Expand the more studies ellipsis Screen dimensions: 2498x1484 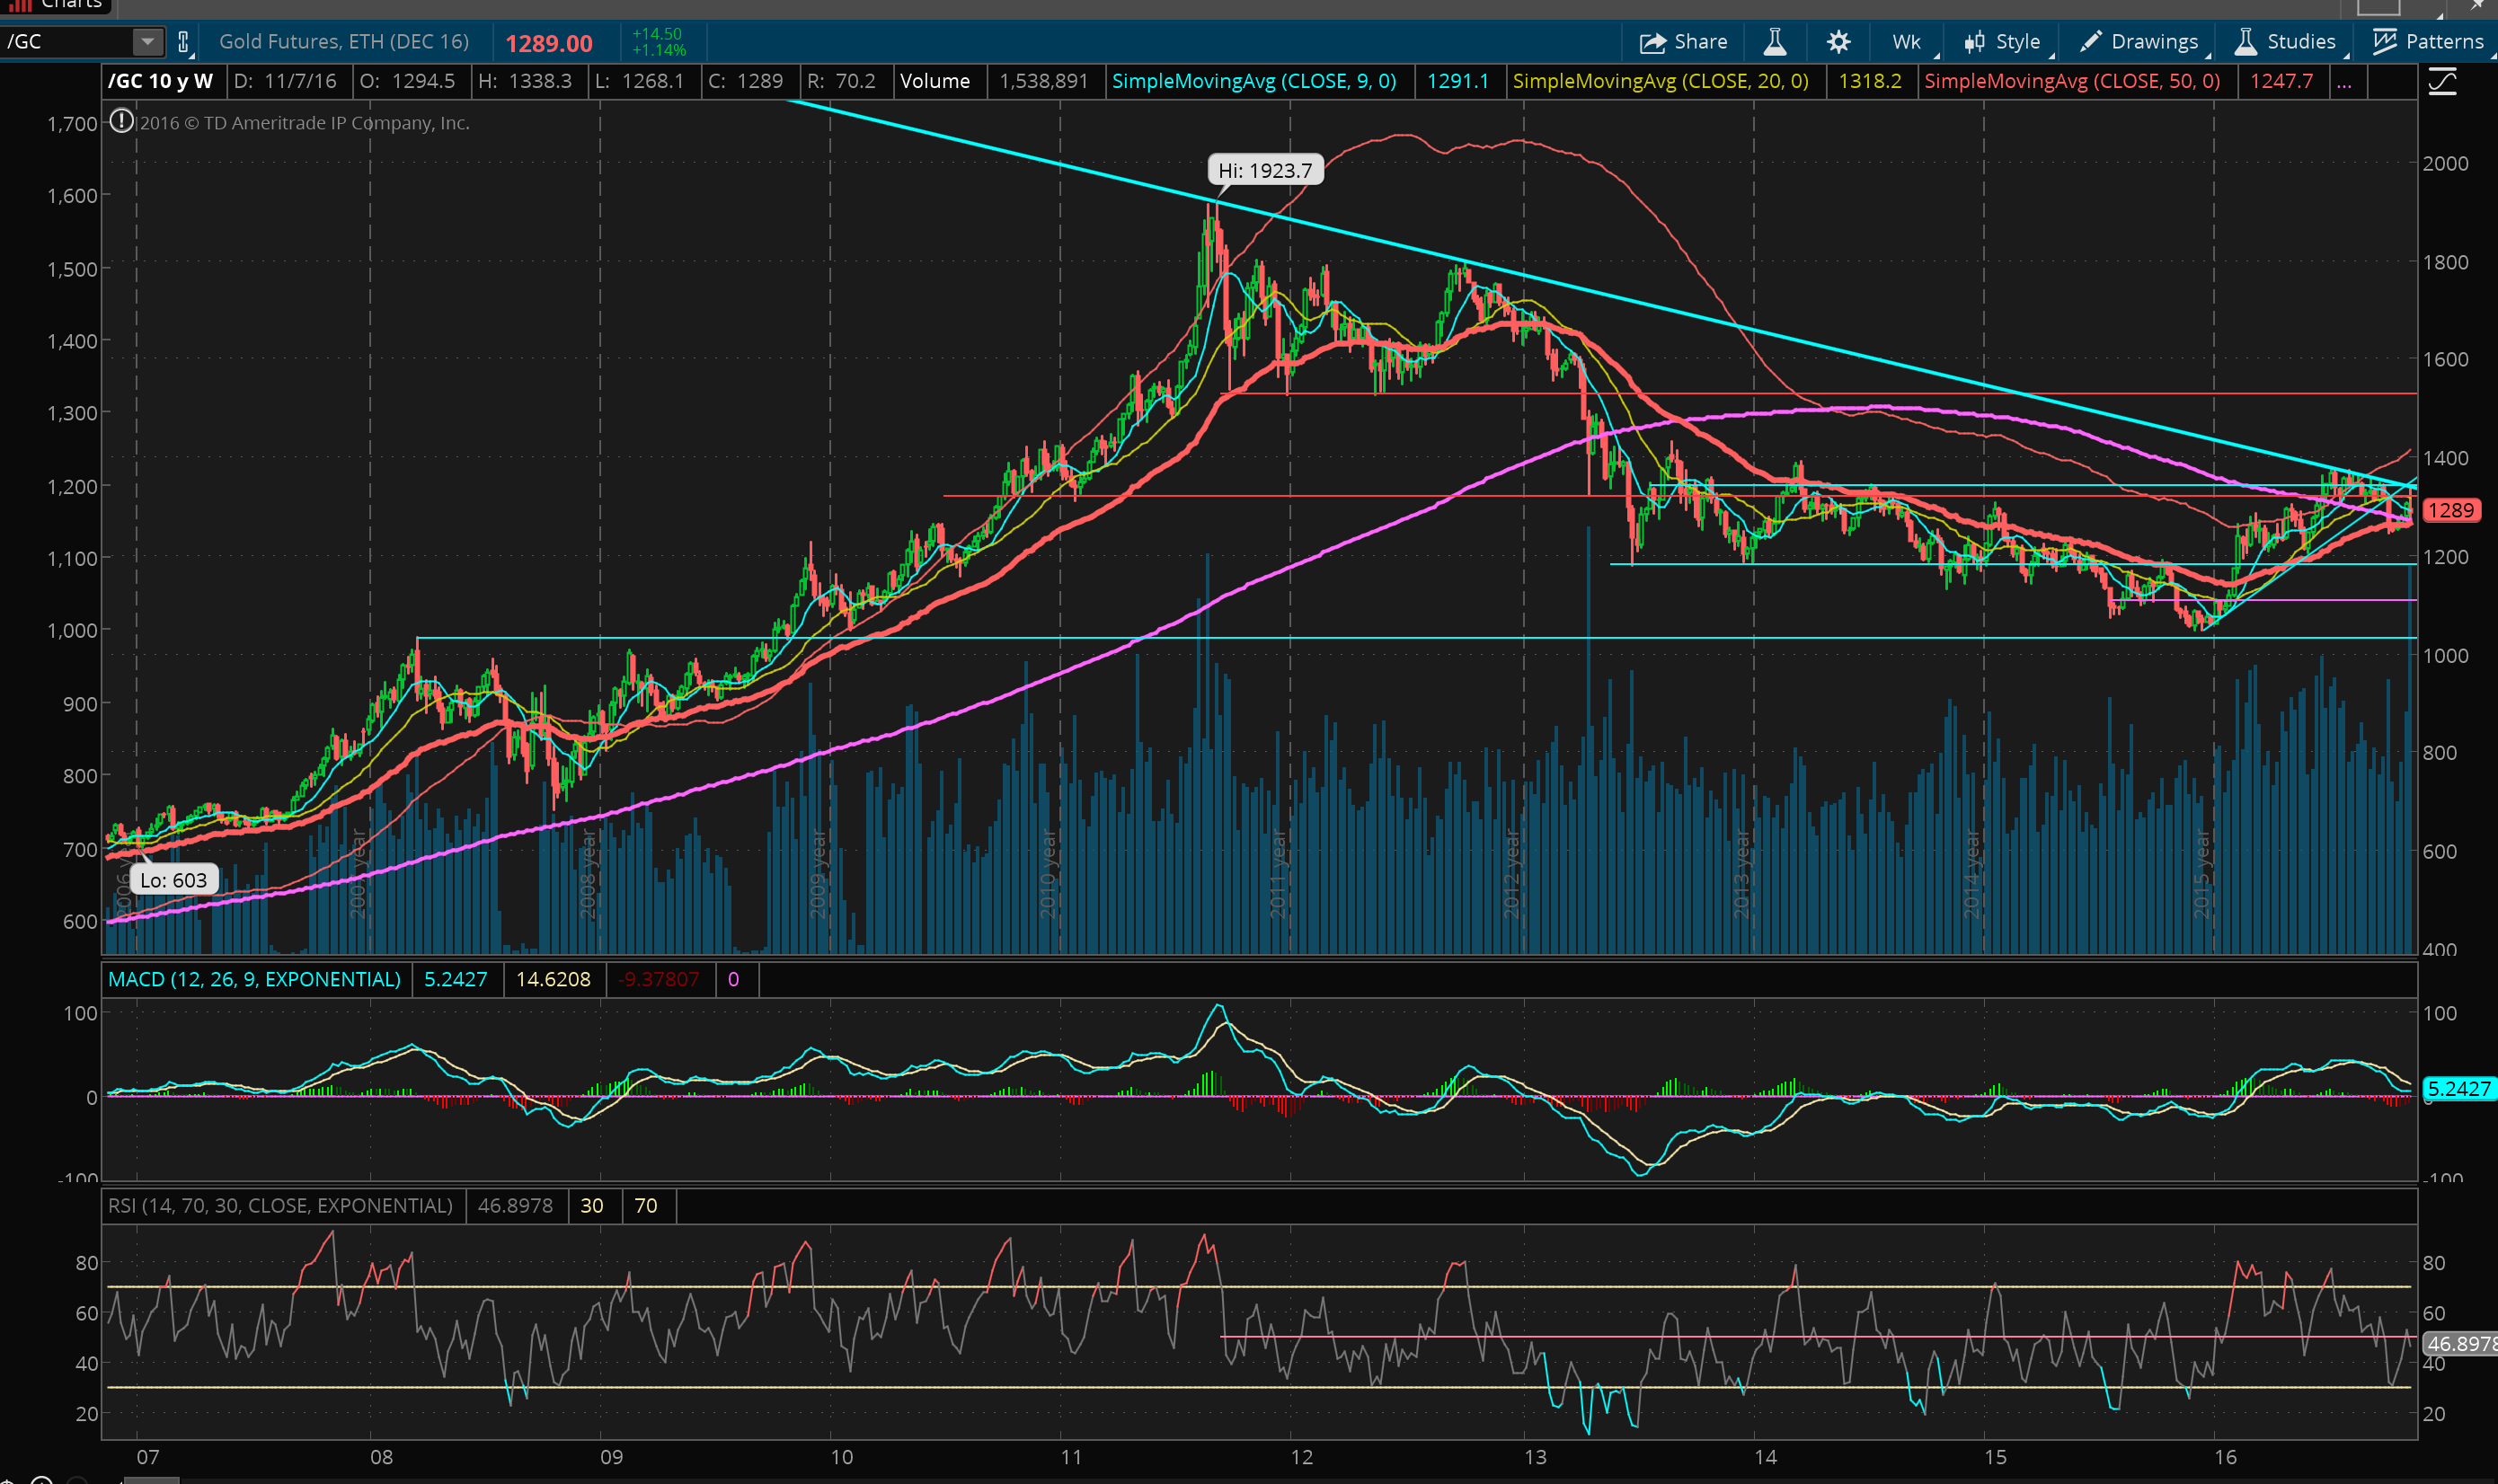point(2344,82)
